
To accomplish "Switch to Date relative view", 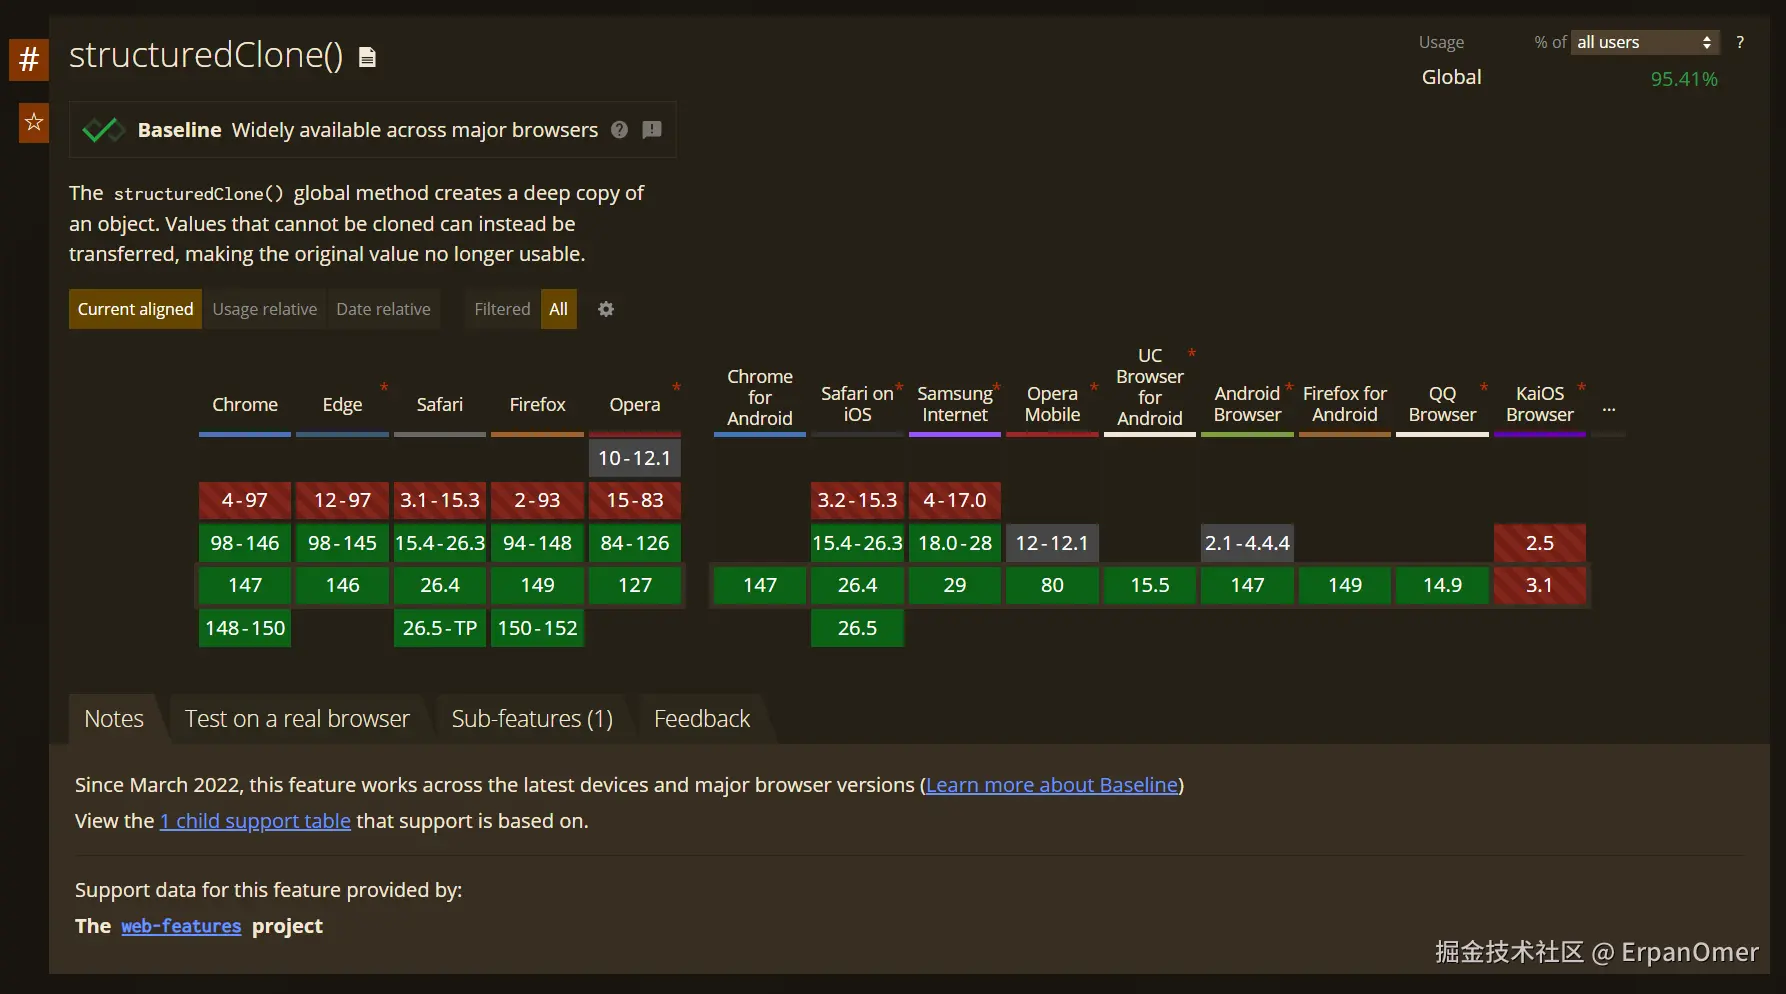I will pos(384,309).
